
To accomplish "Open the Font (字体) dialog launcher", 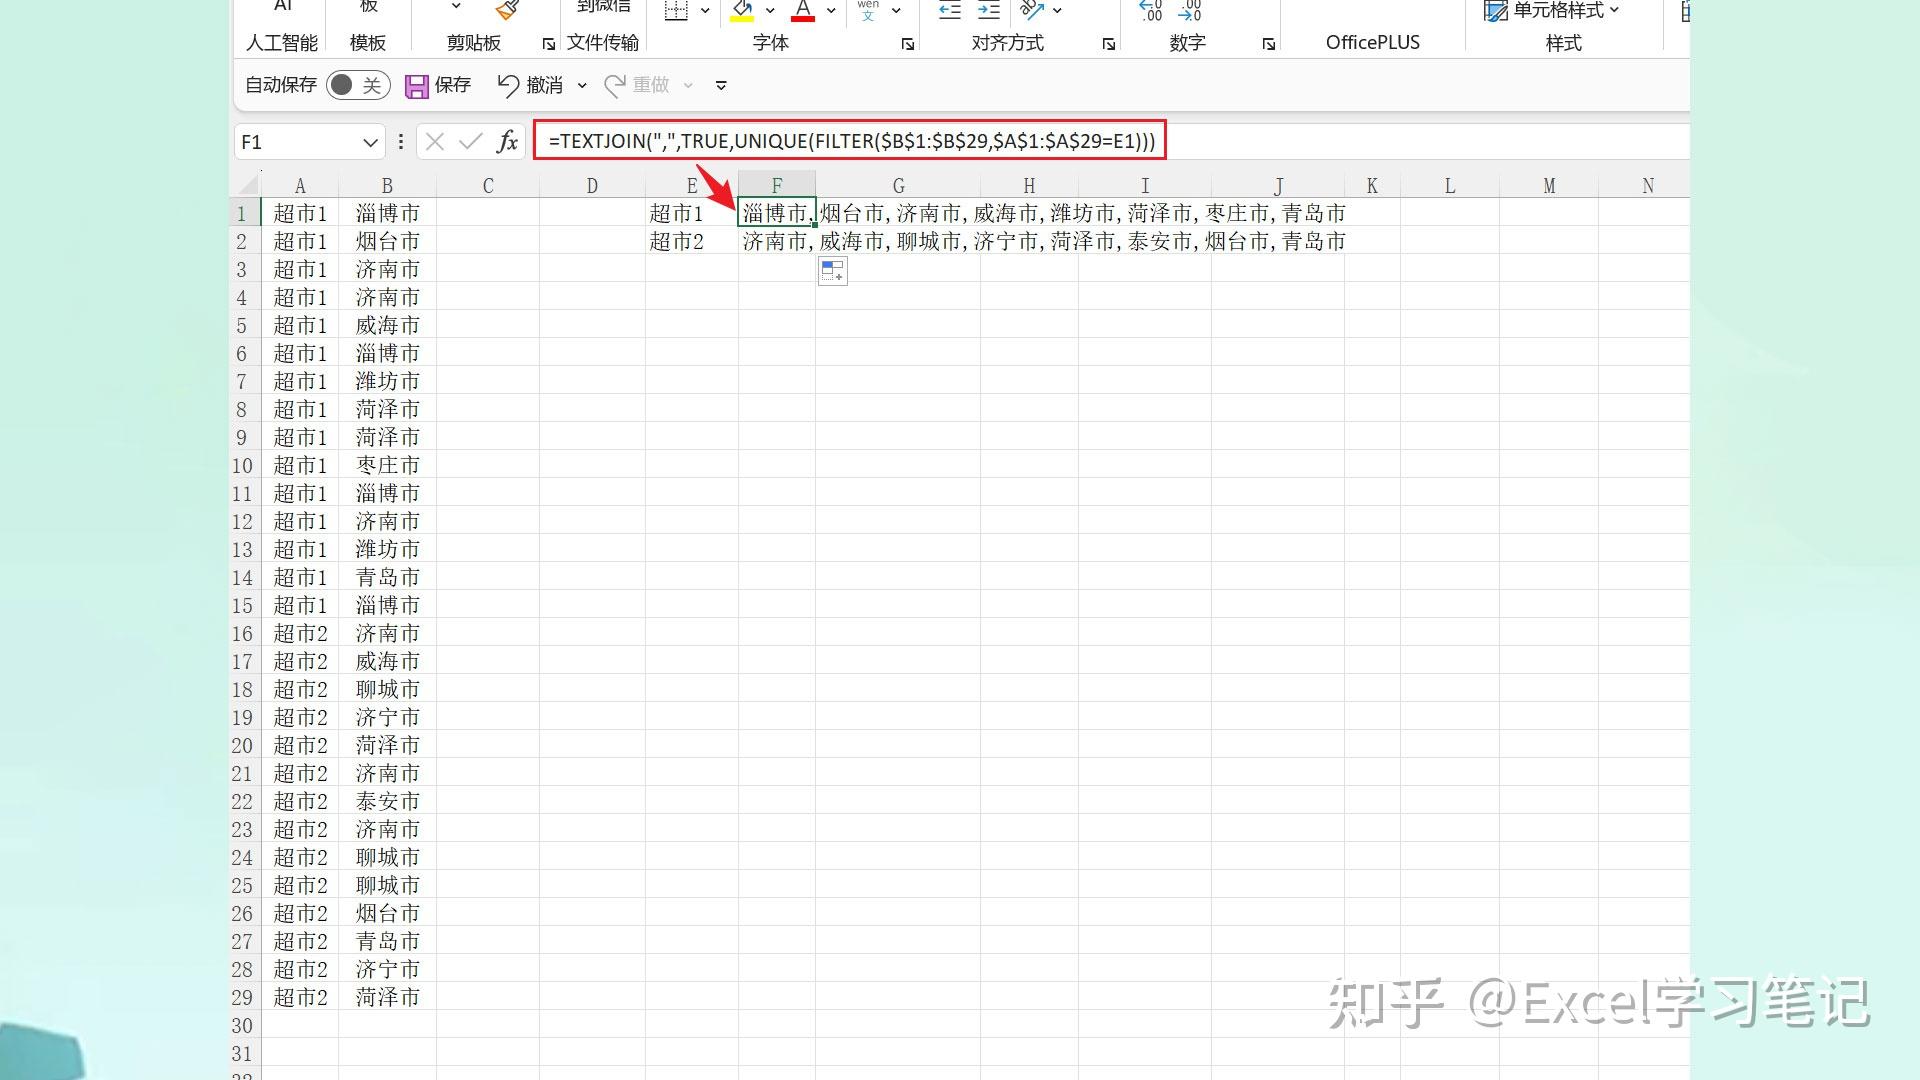I will click(908, 44).
